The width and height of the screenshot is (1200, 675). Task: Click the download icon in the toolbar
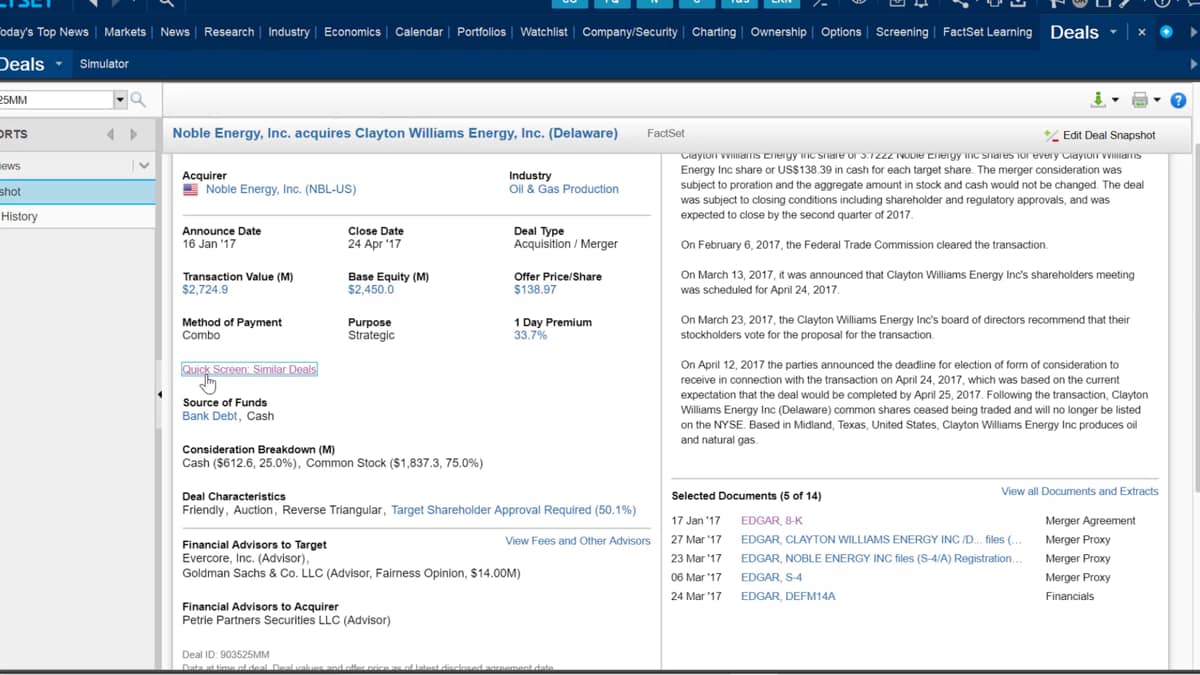point(1099,100)
